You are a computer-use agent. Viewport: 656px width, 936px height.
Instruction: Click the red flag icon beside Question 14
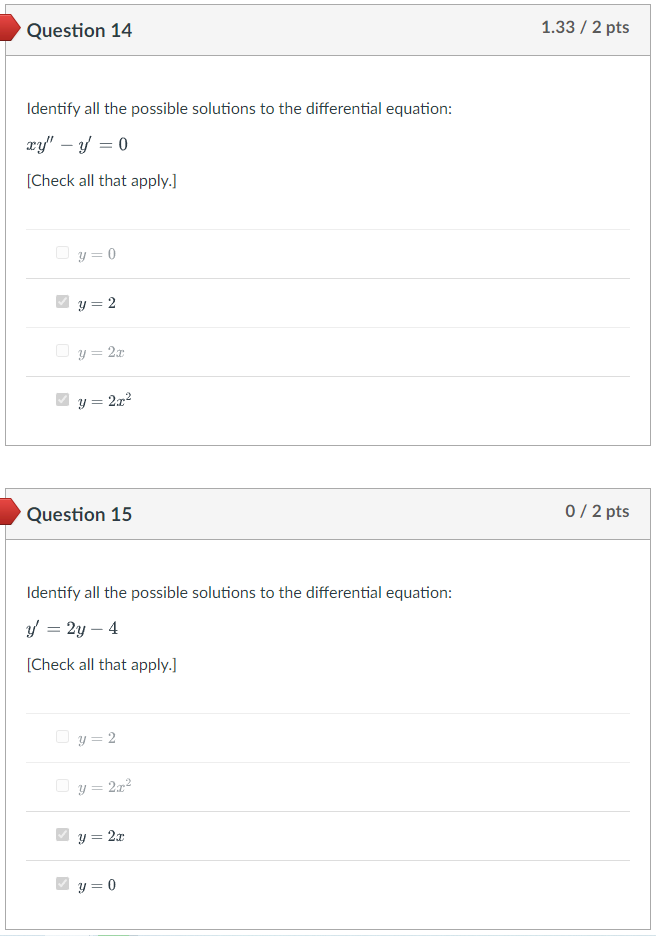9,27
